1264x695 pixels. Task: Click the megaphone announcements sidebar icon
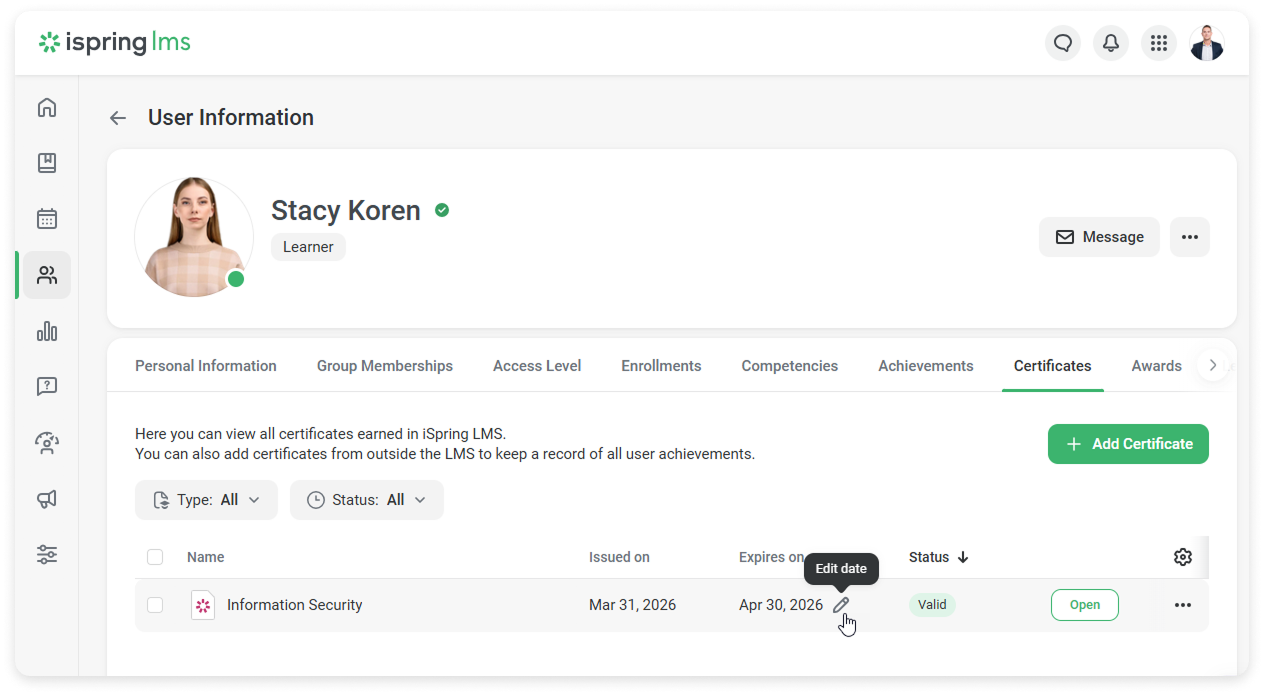47,499
